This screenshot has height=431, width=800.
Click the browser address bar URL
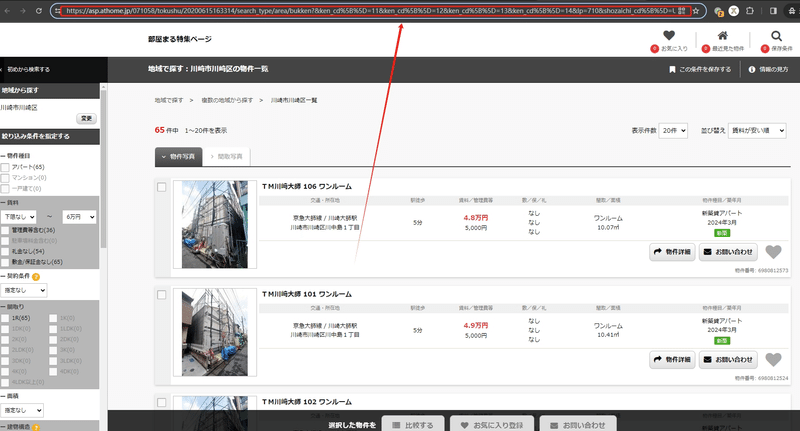click(x=370, y=11)
